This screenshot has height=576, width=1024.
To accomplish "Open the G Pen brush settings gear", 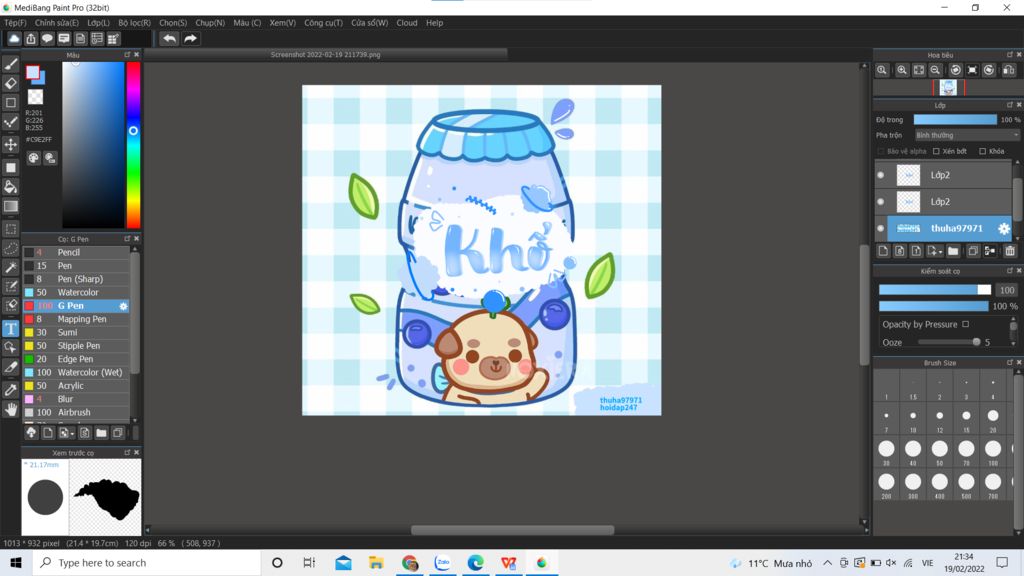I will click(x=123, y=306).
